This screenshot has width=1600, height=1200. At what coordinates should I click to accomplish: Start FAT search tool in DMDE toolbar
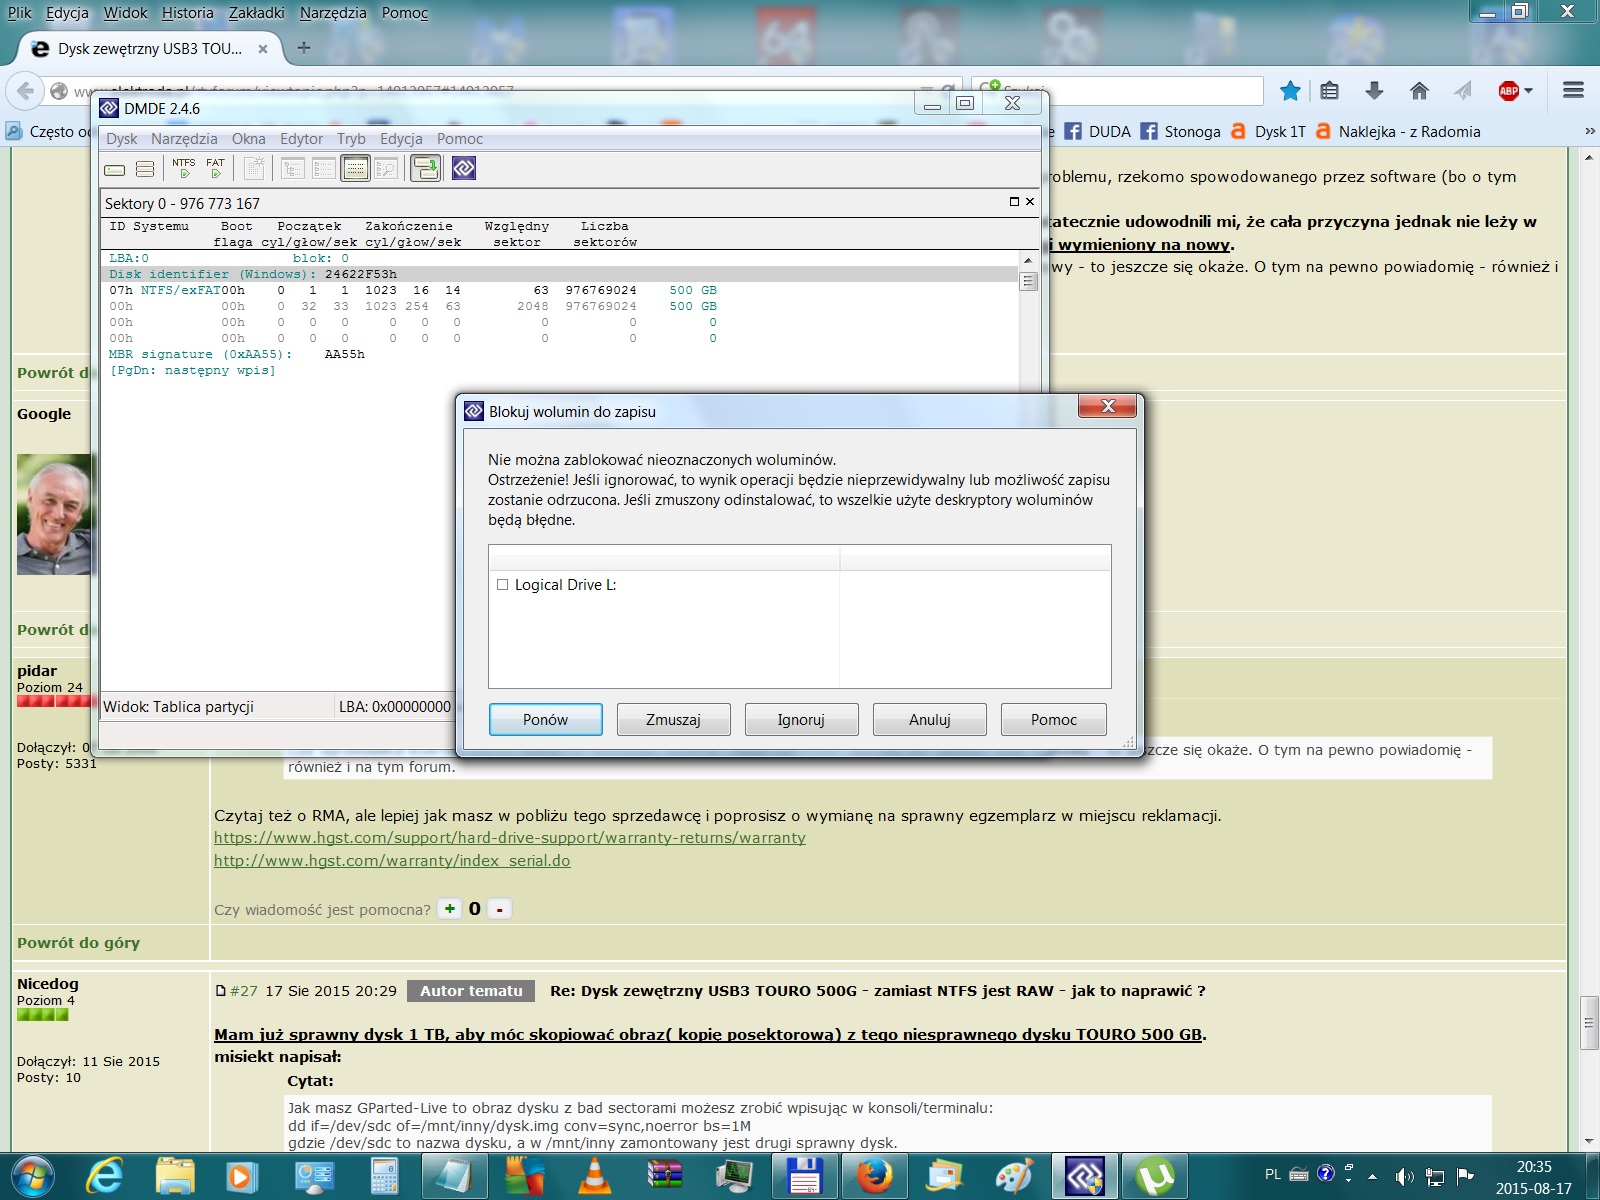pos(215,168)
